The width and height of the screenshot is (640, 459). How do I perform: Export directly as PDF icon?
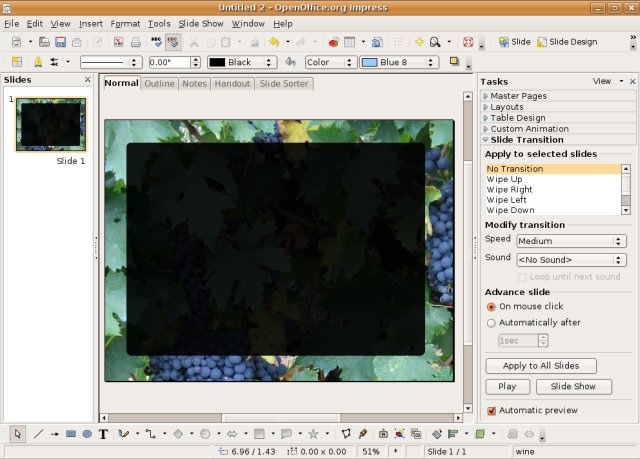click(119, 42)
